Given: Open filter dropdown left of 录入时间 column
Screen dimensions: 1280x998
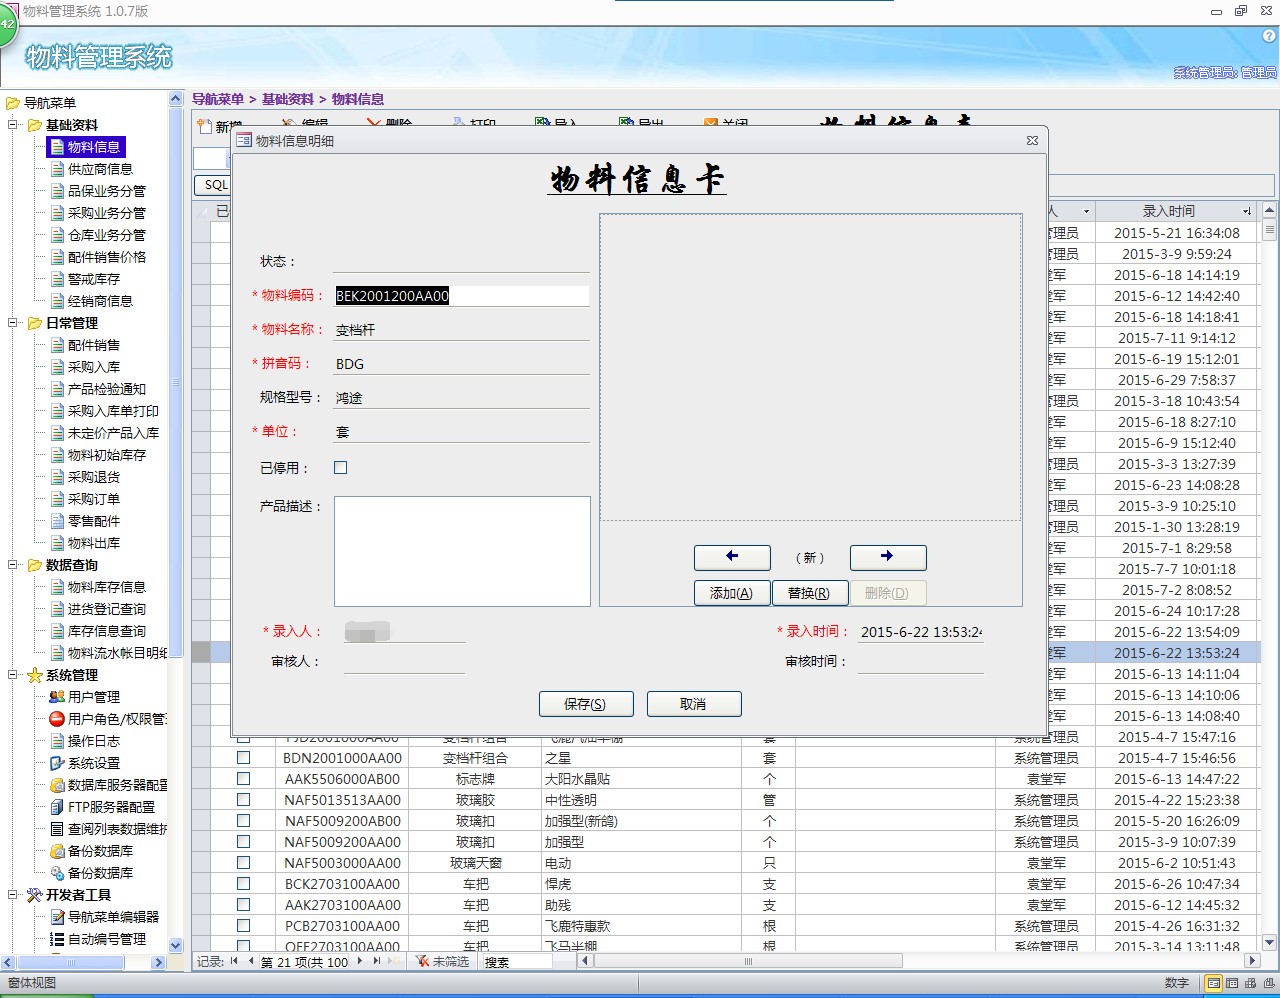Looking at the screenshot, I should click(x=1086, y=211).
